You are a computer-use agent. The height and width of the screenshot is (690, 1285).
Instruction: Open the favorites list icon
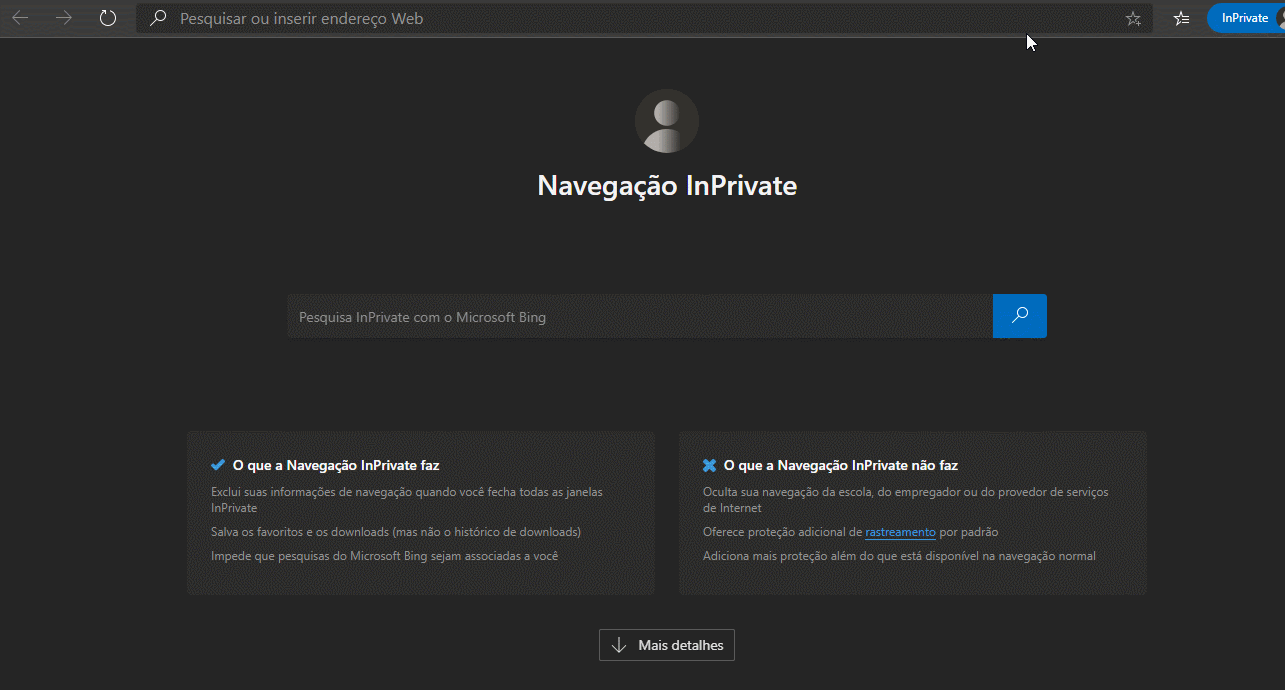pyautogui.click(x=1181, y=18)
